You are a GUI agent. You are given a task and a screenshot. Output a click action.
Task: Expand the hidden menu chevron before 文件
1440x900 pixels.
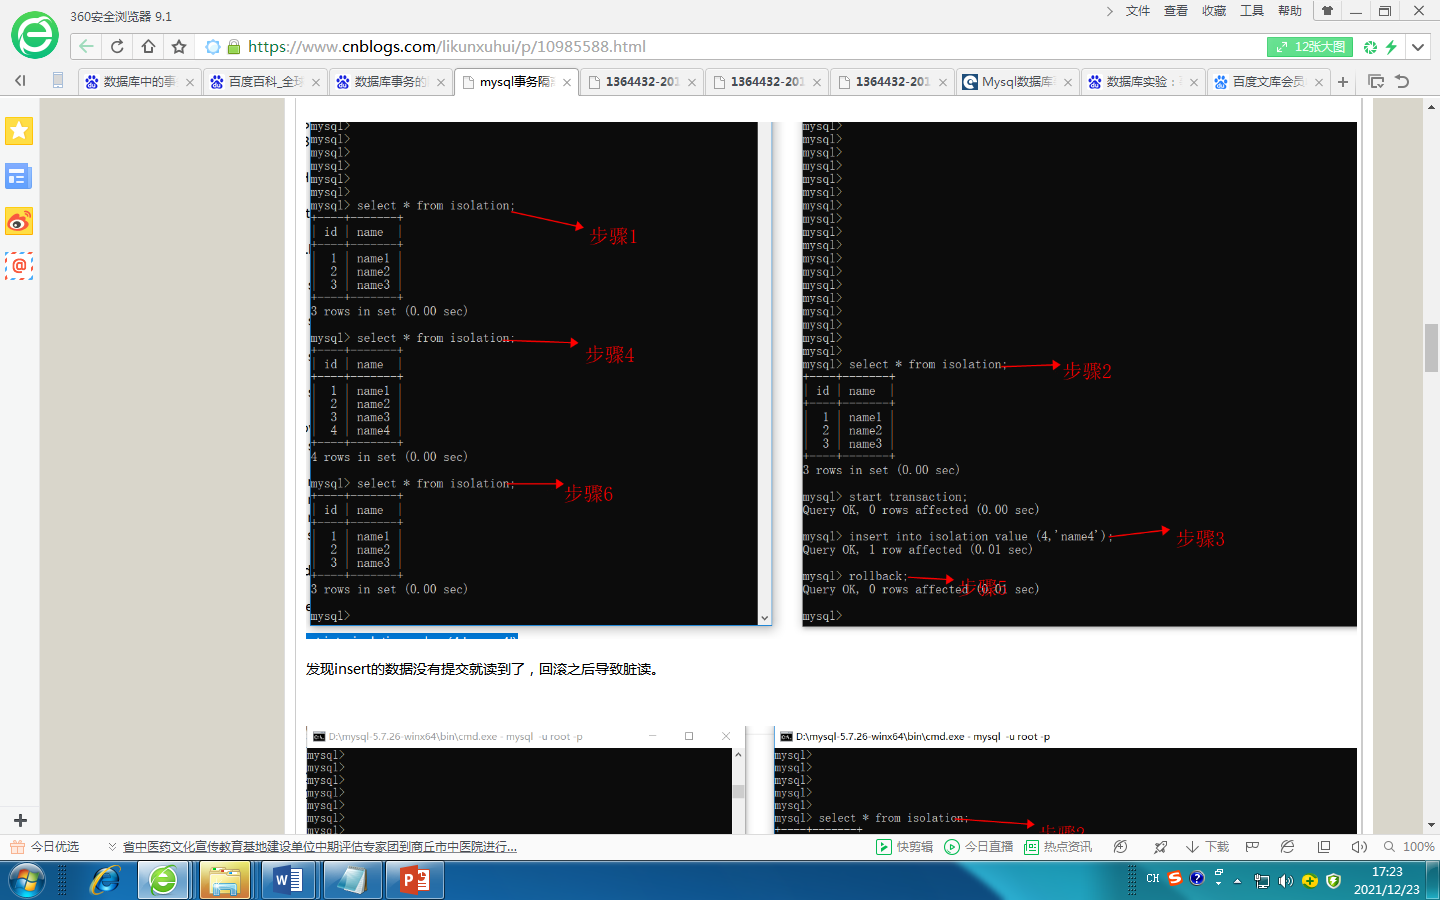pos(1109,11)
